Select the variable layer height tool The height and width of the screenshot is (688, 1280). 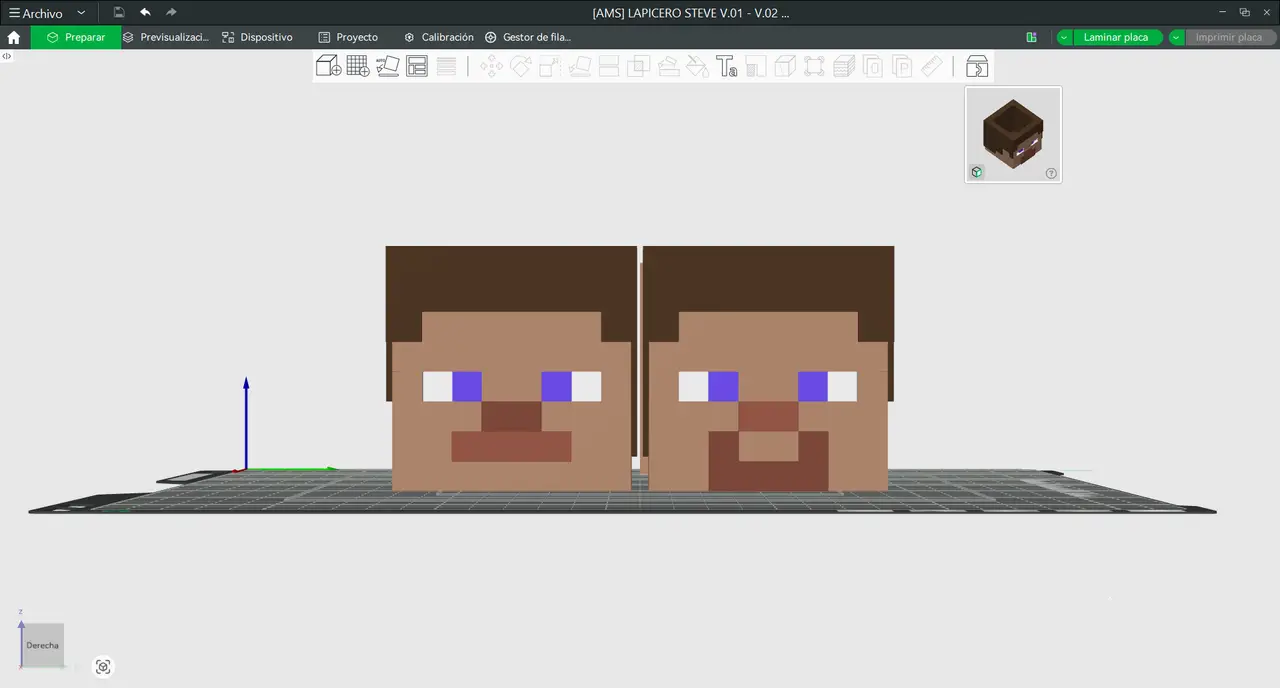pos(447,66)
